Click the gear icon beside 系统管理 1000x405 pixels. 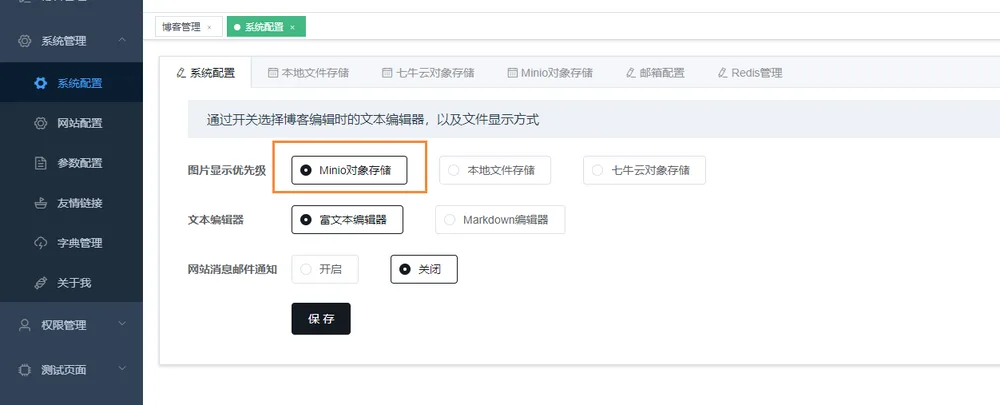coord(25,41)
